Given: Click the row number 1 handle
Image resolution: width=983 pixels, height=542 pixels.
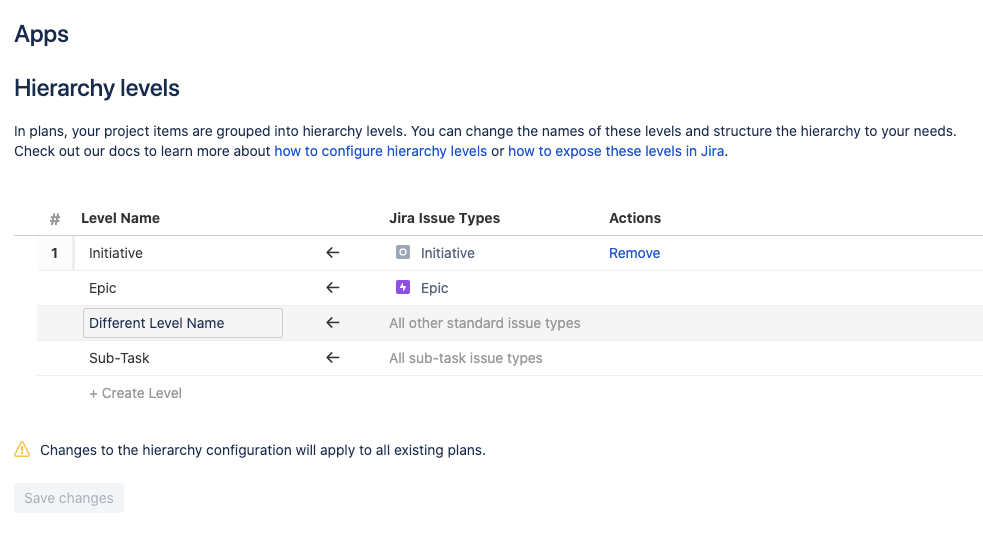Looking at the screenshot, I should coord(55,253).
